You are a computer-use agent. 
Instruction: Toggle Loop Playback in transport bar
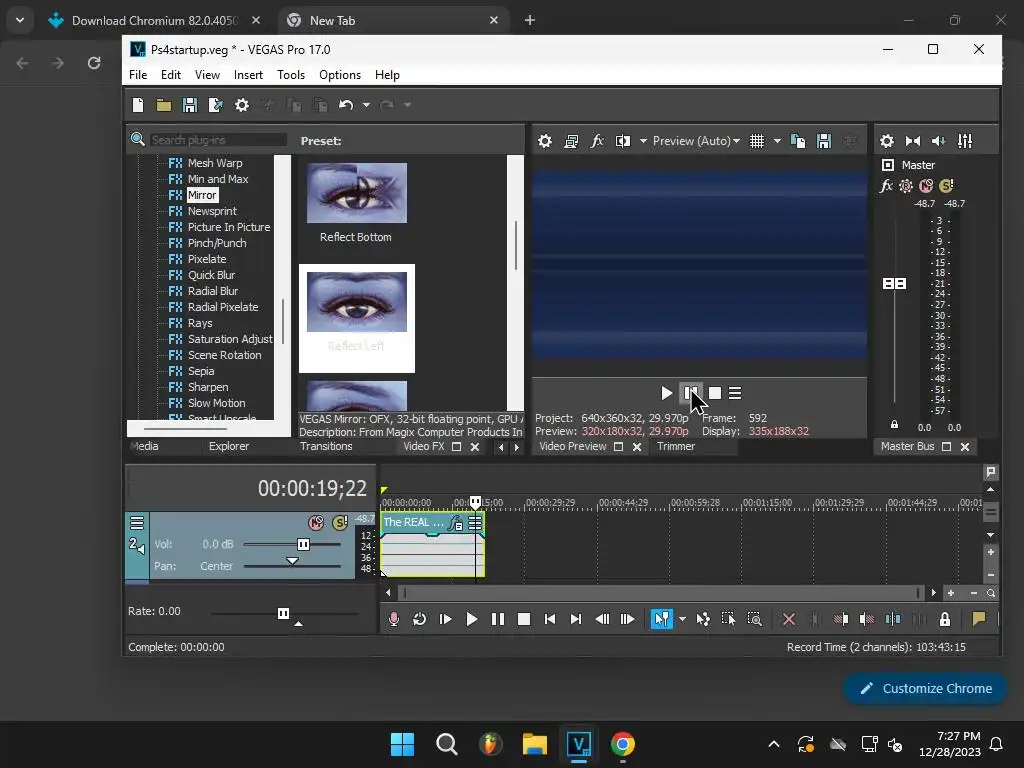(x=419, y=619)
